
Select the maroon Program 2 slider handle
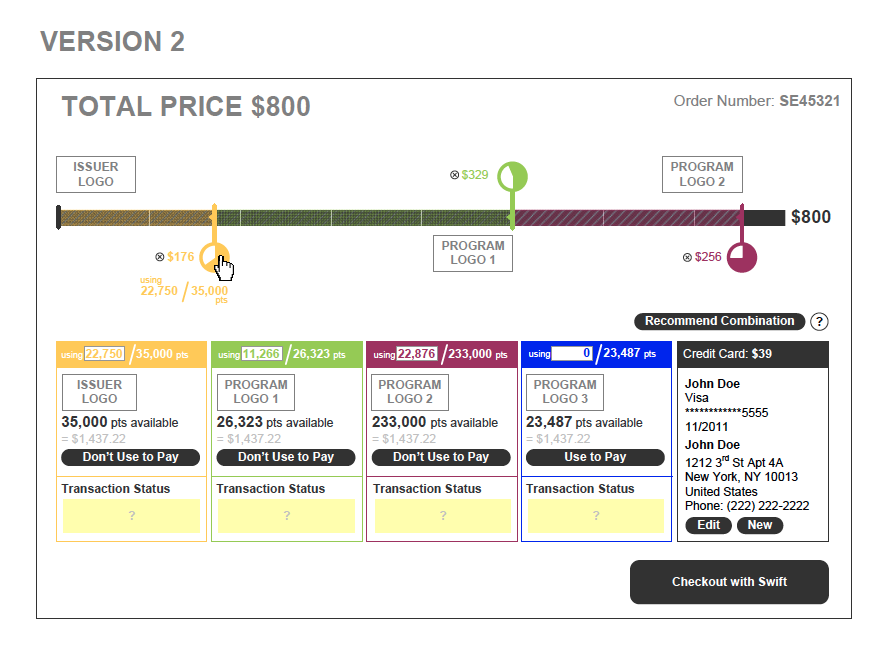tap(742, 257)
